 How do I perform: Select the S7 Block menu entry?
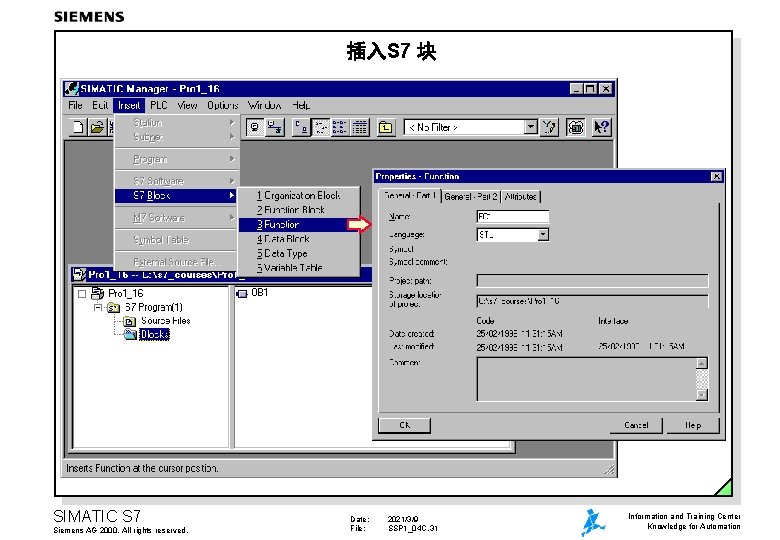pyautogui.click(x=176, y=195)
